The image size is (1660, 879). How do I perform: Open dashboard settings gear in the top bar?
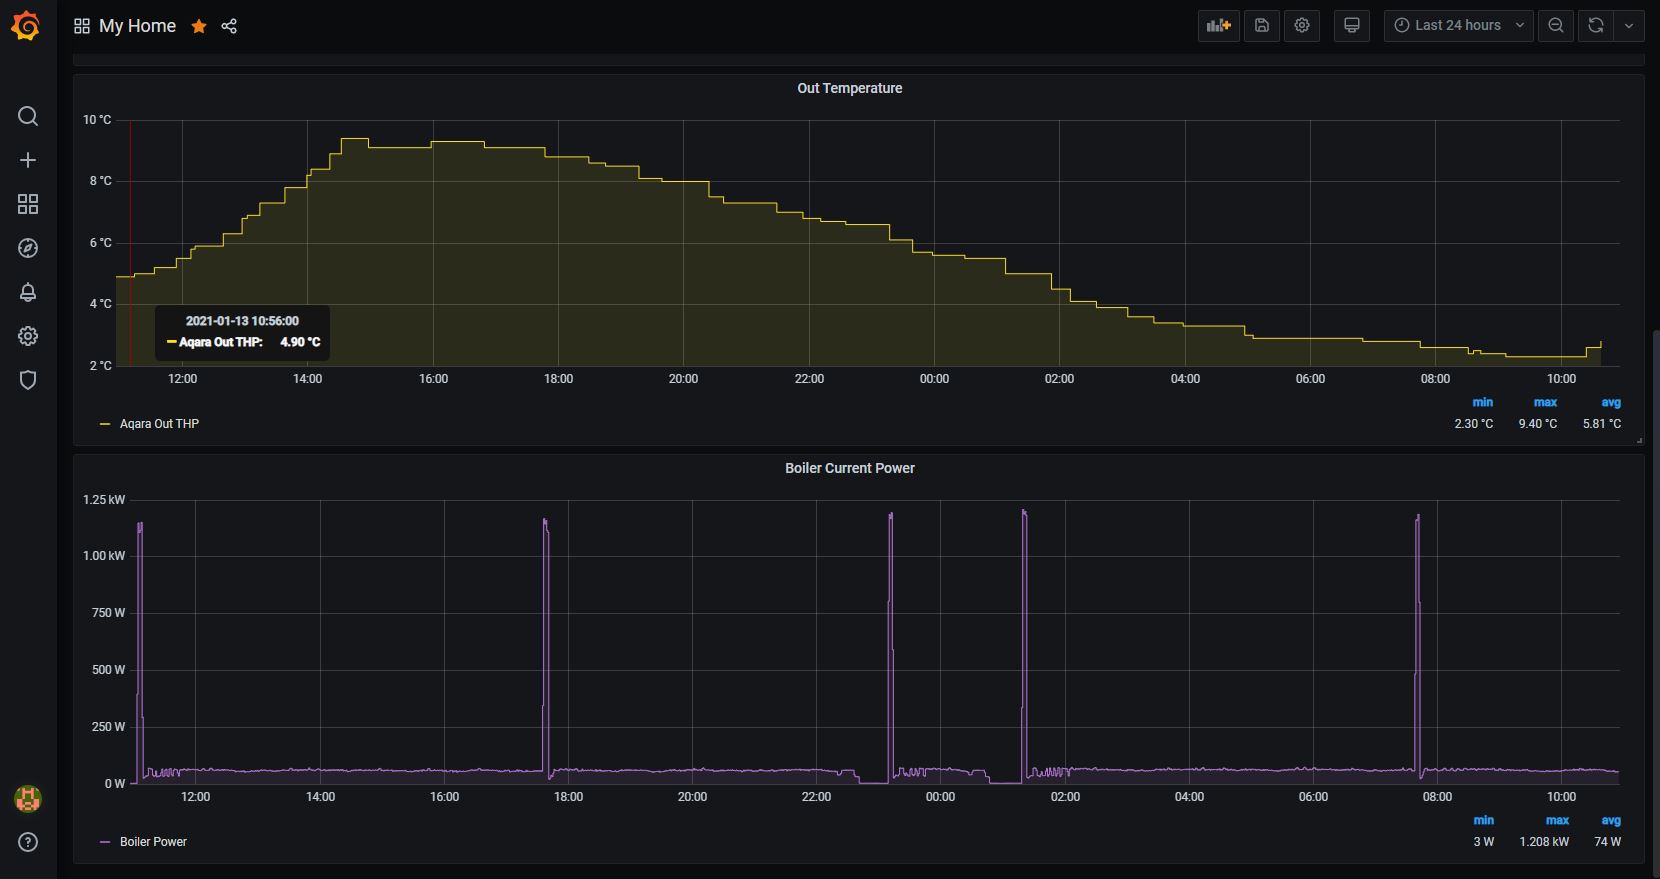[x=1302, y=26]
